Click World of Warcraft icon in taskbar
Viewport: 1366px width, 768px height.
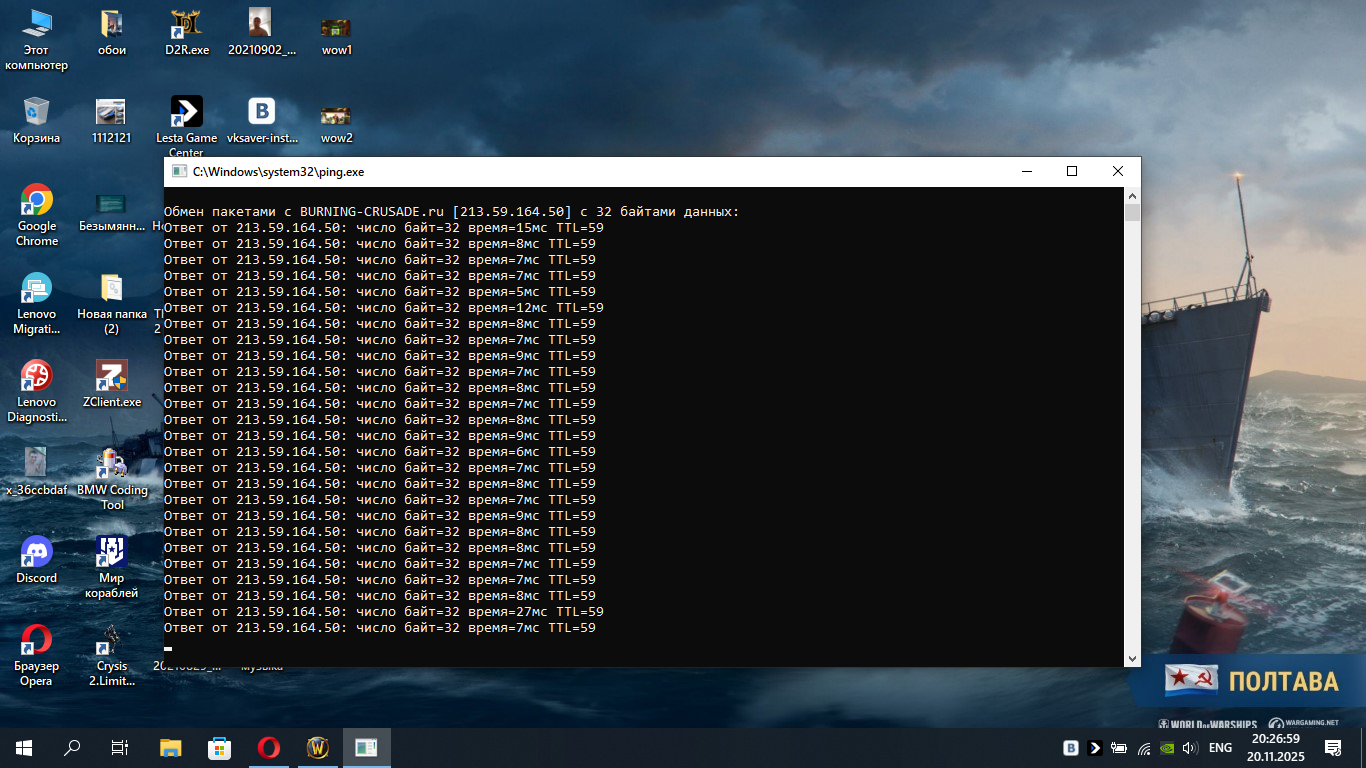point(318,747)
